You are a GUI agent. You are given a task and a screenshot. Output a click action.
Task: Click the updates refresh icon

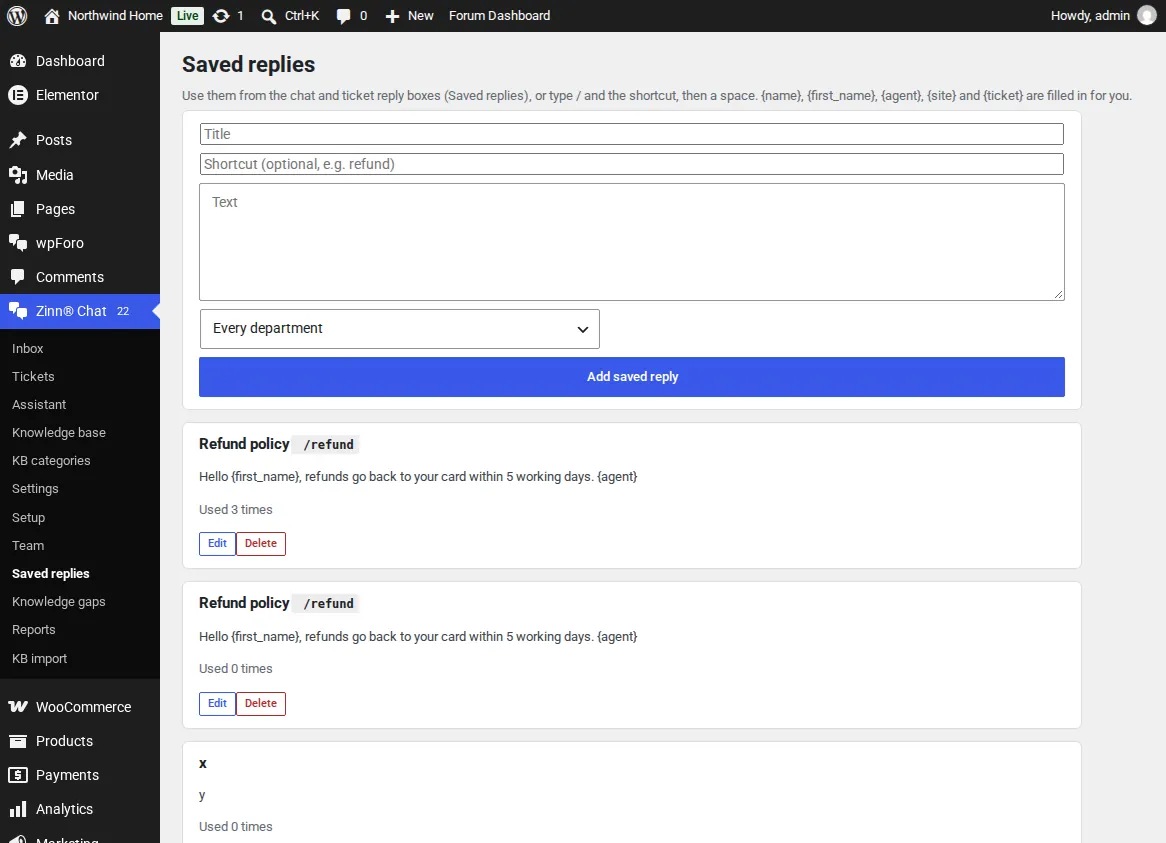221,16
